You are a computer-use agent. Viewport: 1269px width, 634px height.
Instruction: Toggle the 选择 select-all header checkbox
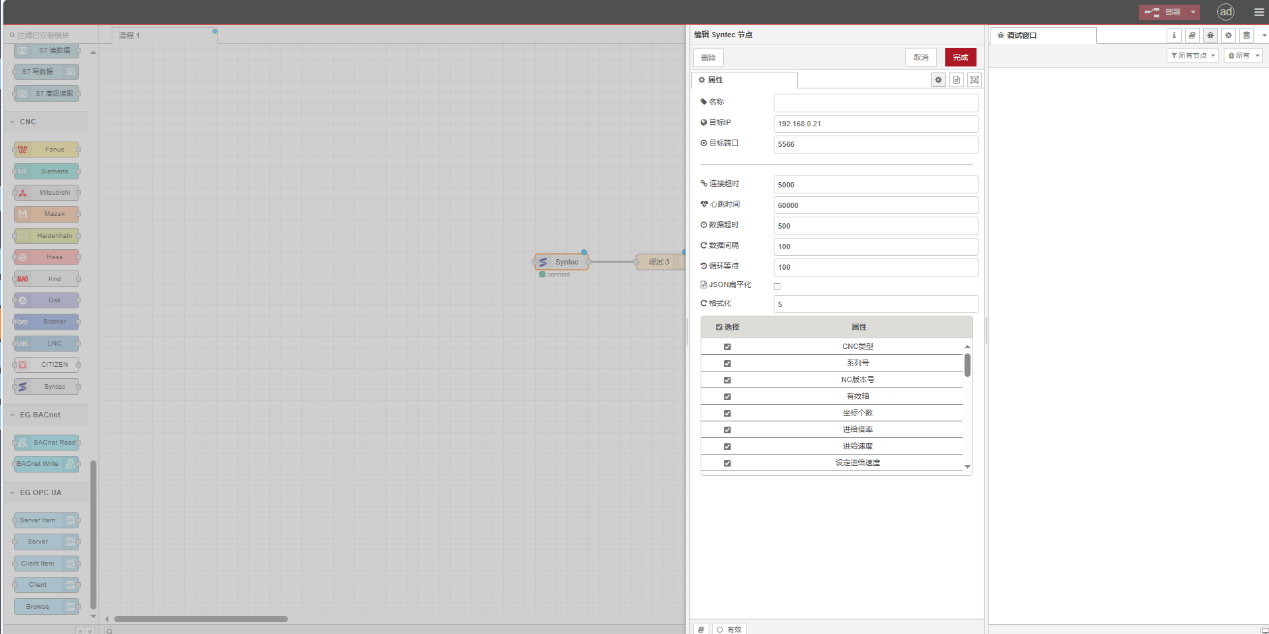(x=719, y=327)
